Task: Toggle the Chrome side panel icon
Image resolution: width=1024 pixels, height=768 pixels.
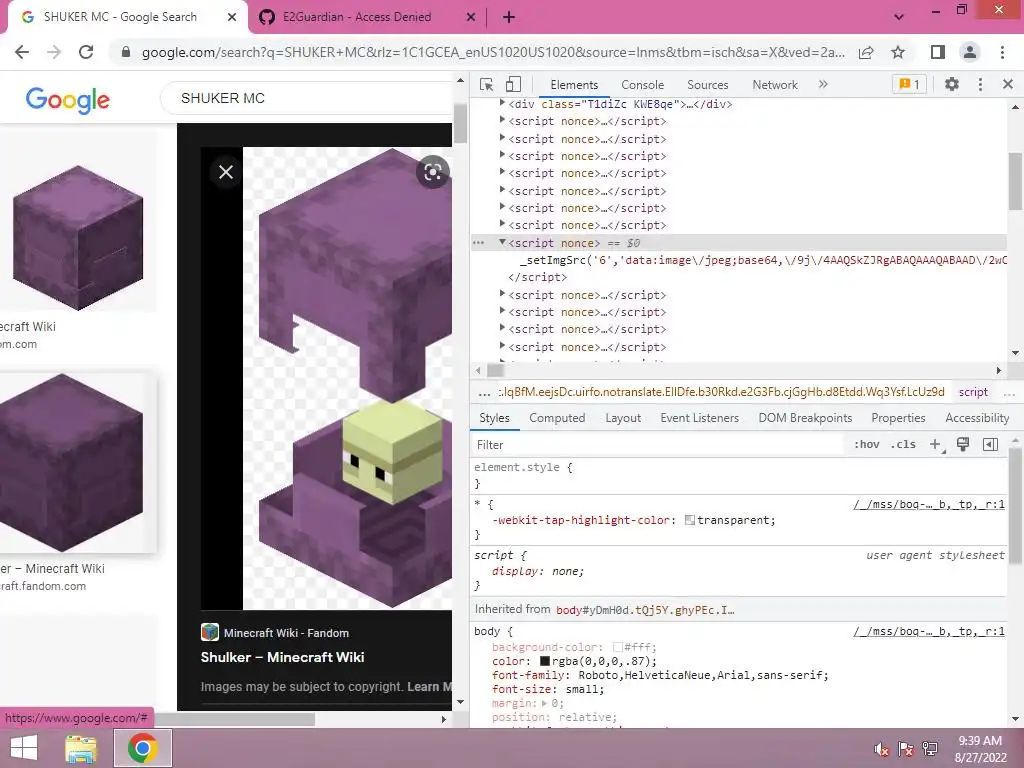Action: [x=938, y=52]
